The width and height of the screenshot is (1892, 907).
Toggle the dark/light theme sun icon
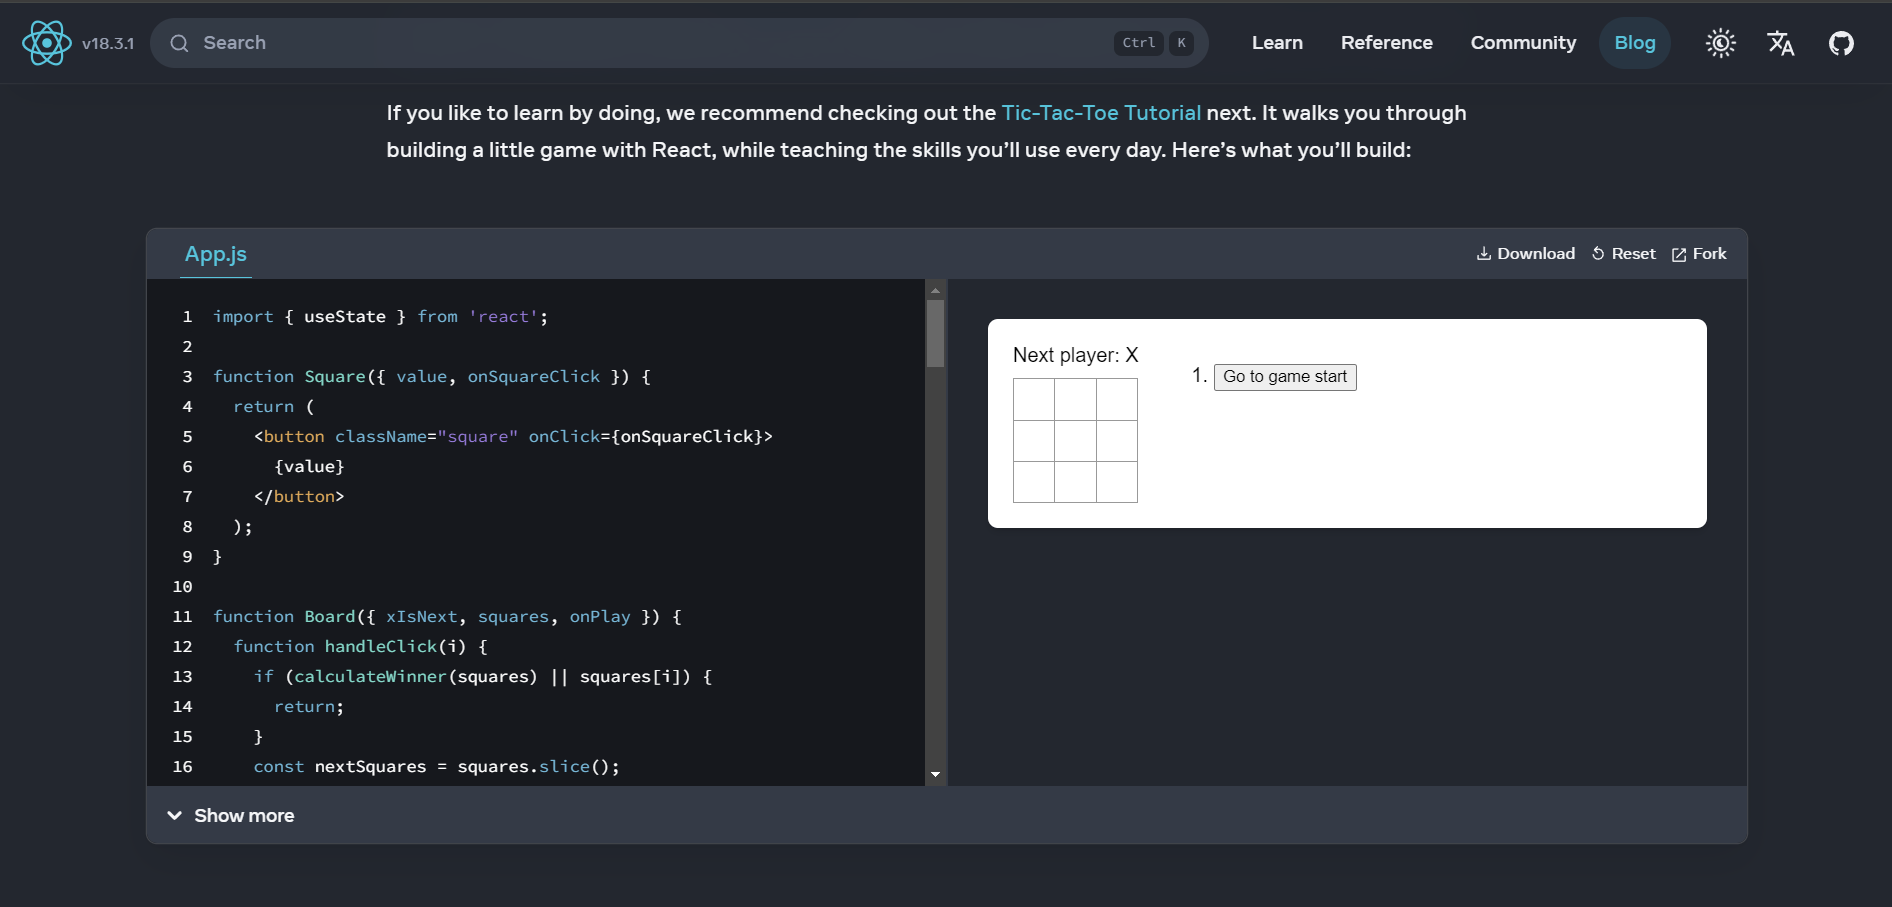(x=1720, y=43)
